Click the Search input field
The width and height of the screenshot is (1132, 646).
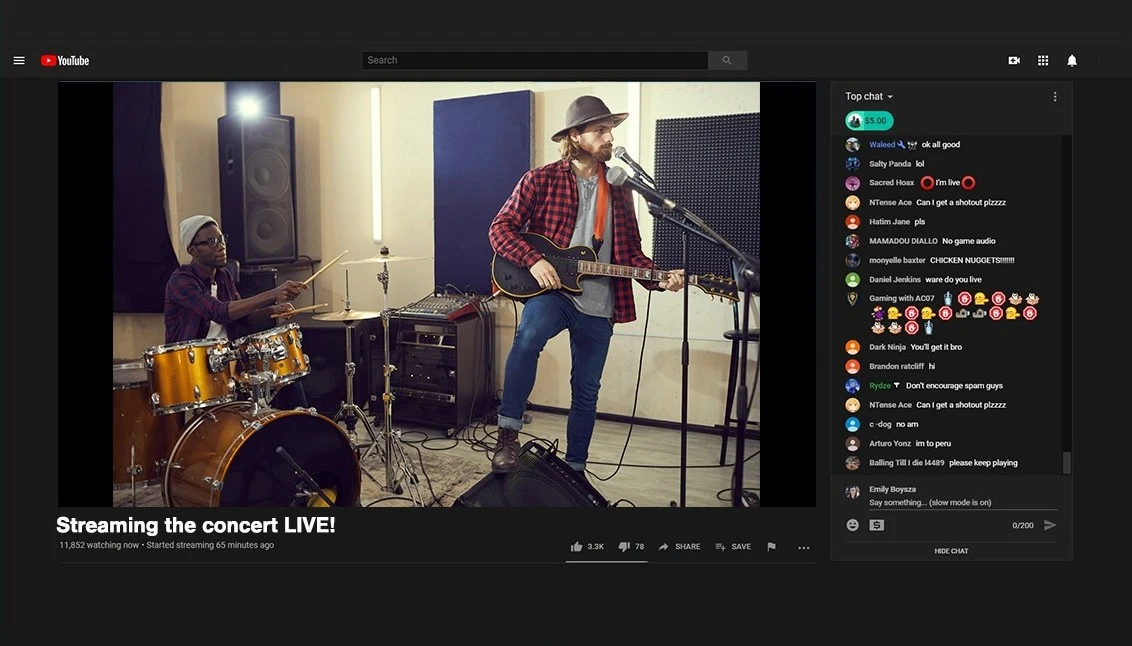535,60
